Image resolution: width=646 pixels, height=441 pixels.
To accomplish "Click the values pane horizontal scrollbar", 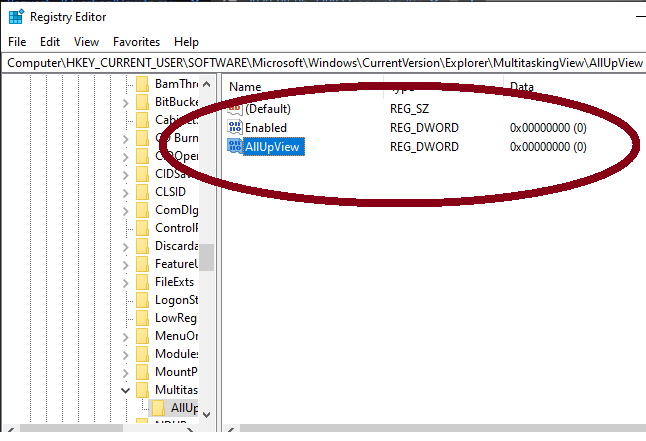I will click(443, 429).
